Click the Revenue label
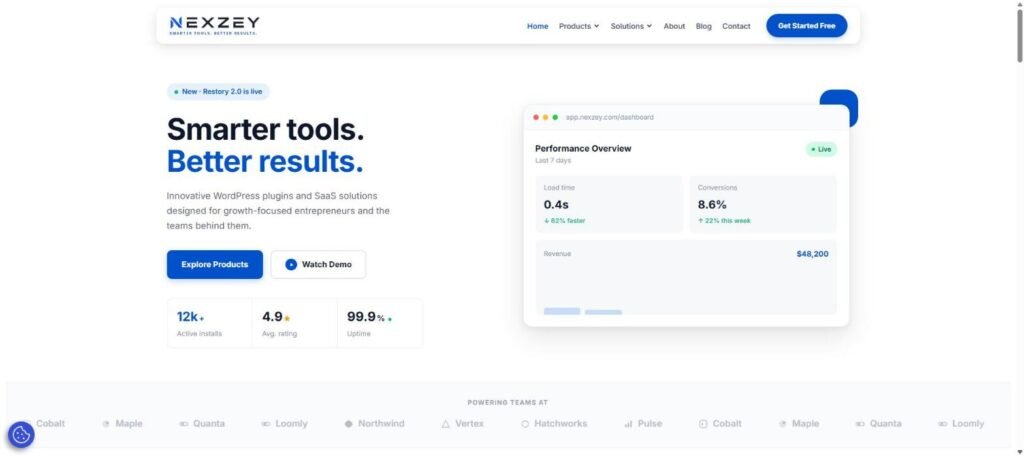 [557, 253]
